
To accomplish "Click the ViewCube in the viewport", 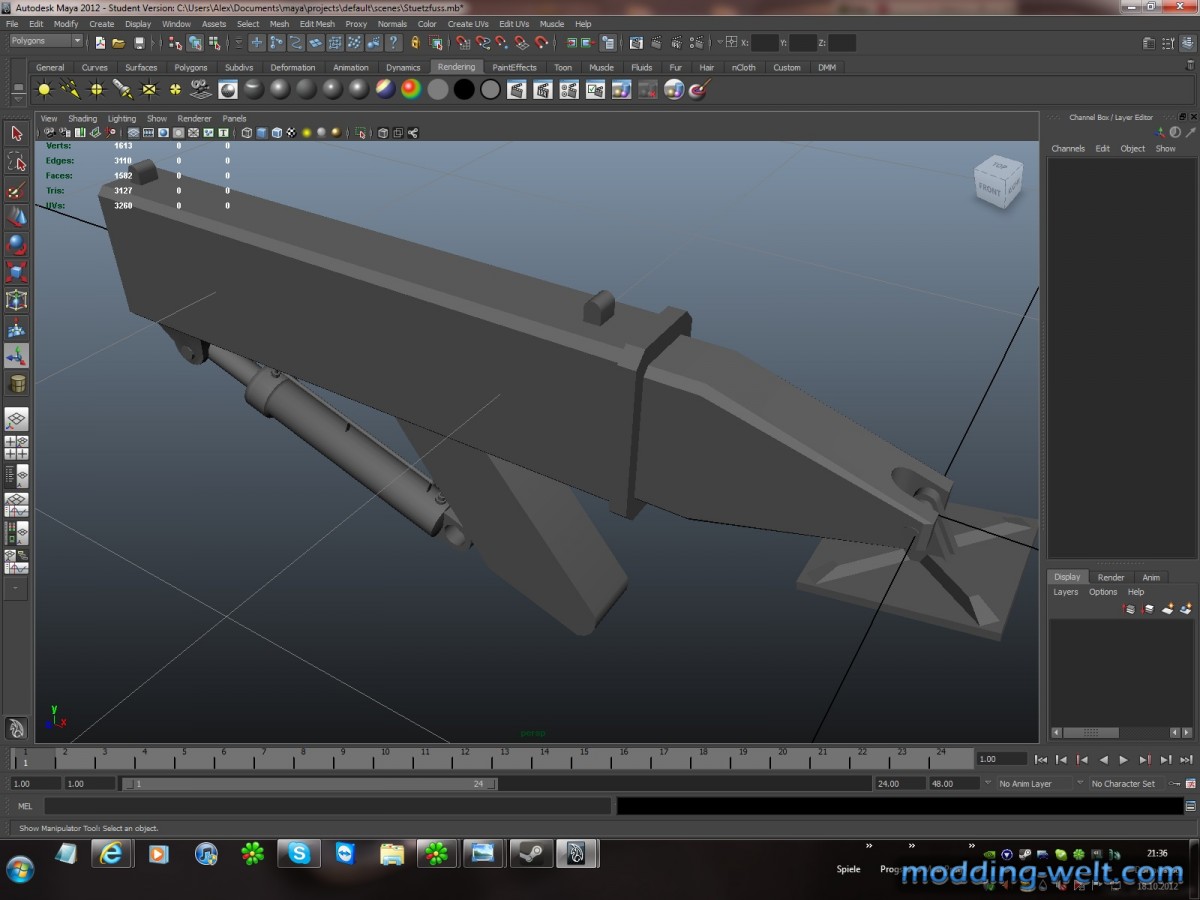I will pyautogui.click(x=997, y=183).
